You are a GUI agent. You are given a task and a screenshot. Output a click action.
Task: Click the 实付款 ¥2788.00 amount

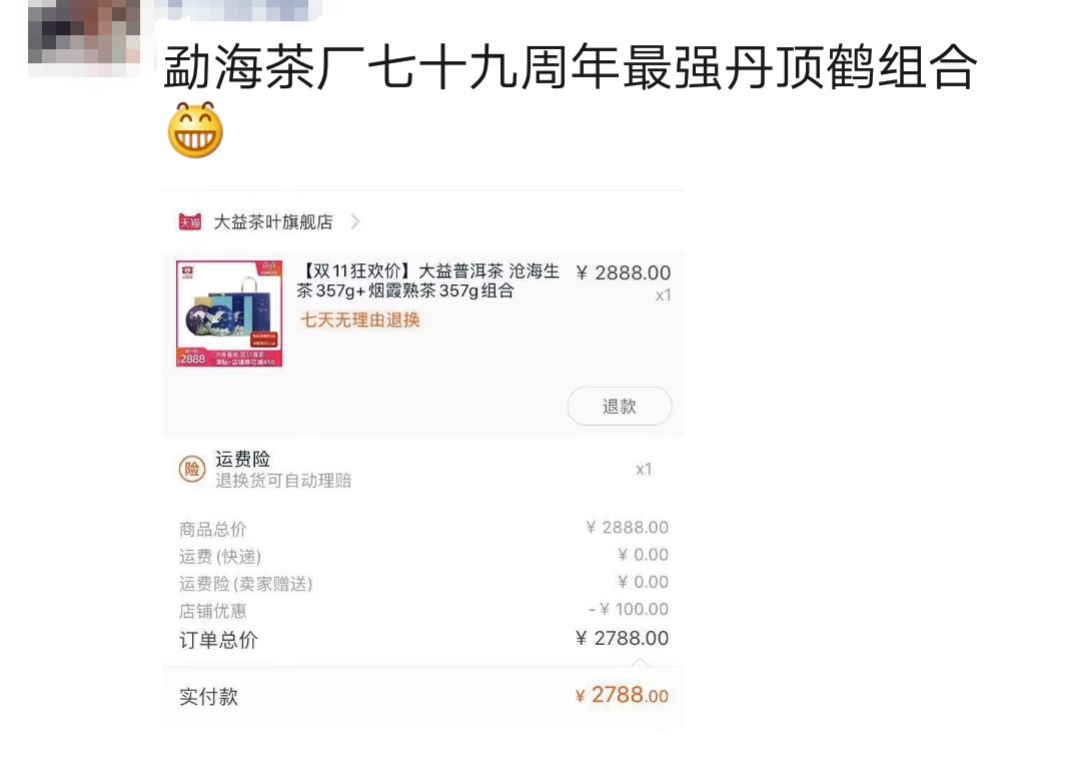(622, 695)
